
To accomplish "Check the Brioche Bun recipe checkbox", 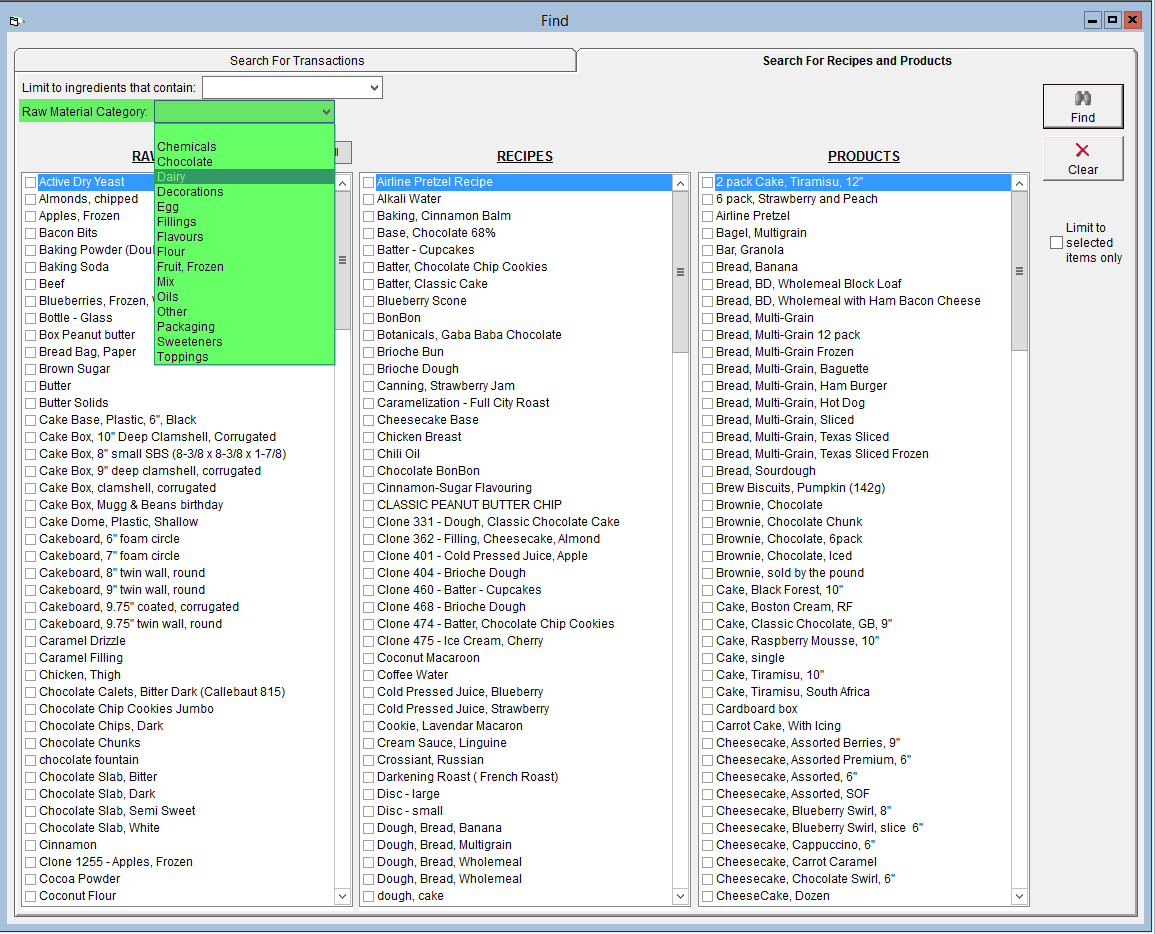I will [369, 352].
